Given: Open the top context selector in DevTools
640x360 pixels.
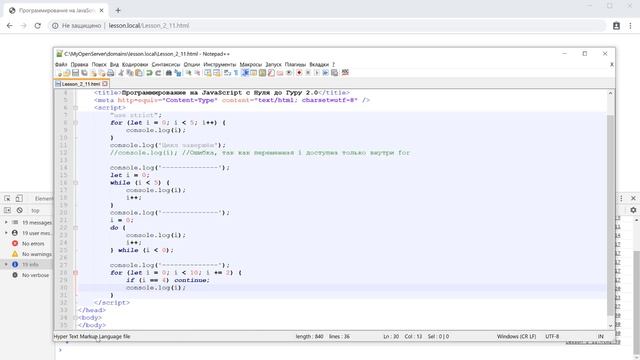Looking at the screenshot, I should coord(36,211).
